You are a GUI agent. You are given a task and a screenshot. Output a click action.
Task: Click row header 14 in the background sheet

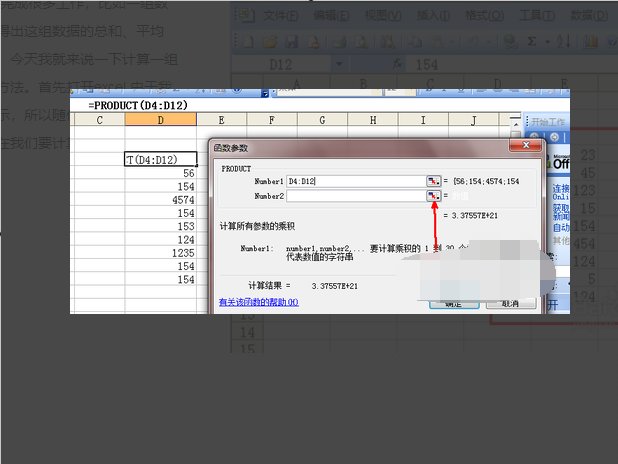pos(247,332)
